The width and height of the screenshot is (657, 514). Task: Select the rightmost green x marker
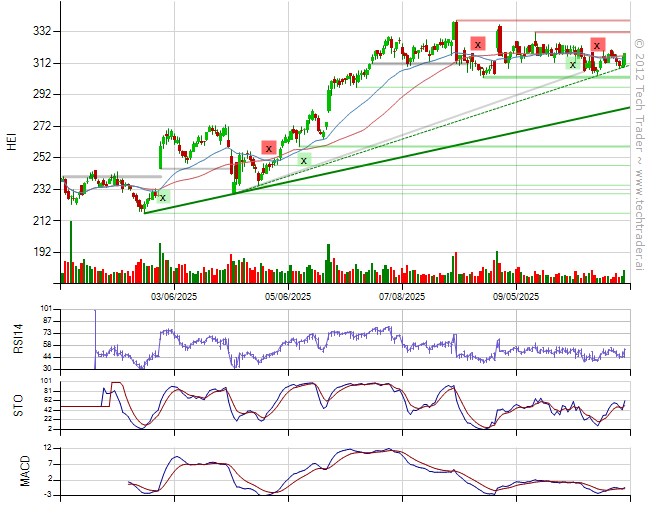point(572,64)
